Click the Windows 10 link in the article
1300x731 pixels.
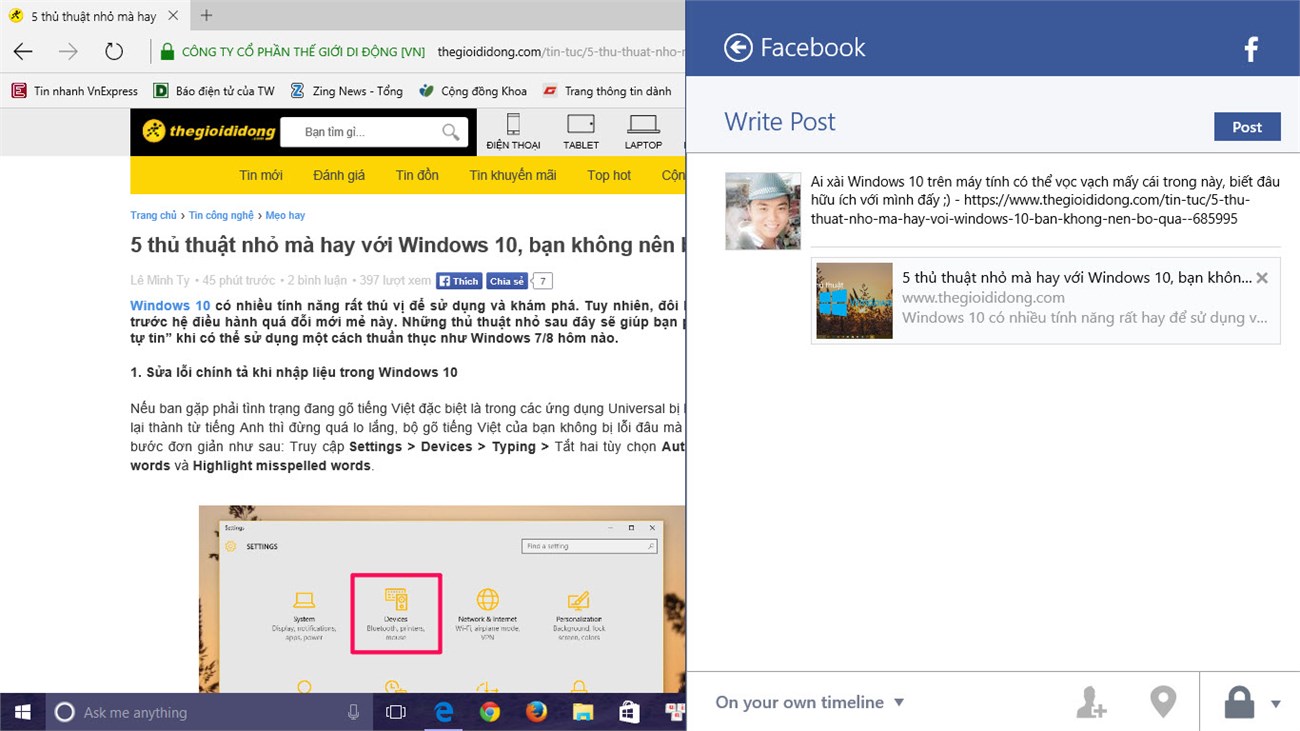(170, 305)
